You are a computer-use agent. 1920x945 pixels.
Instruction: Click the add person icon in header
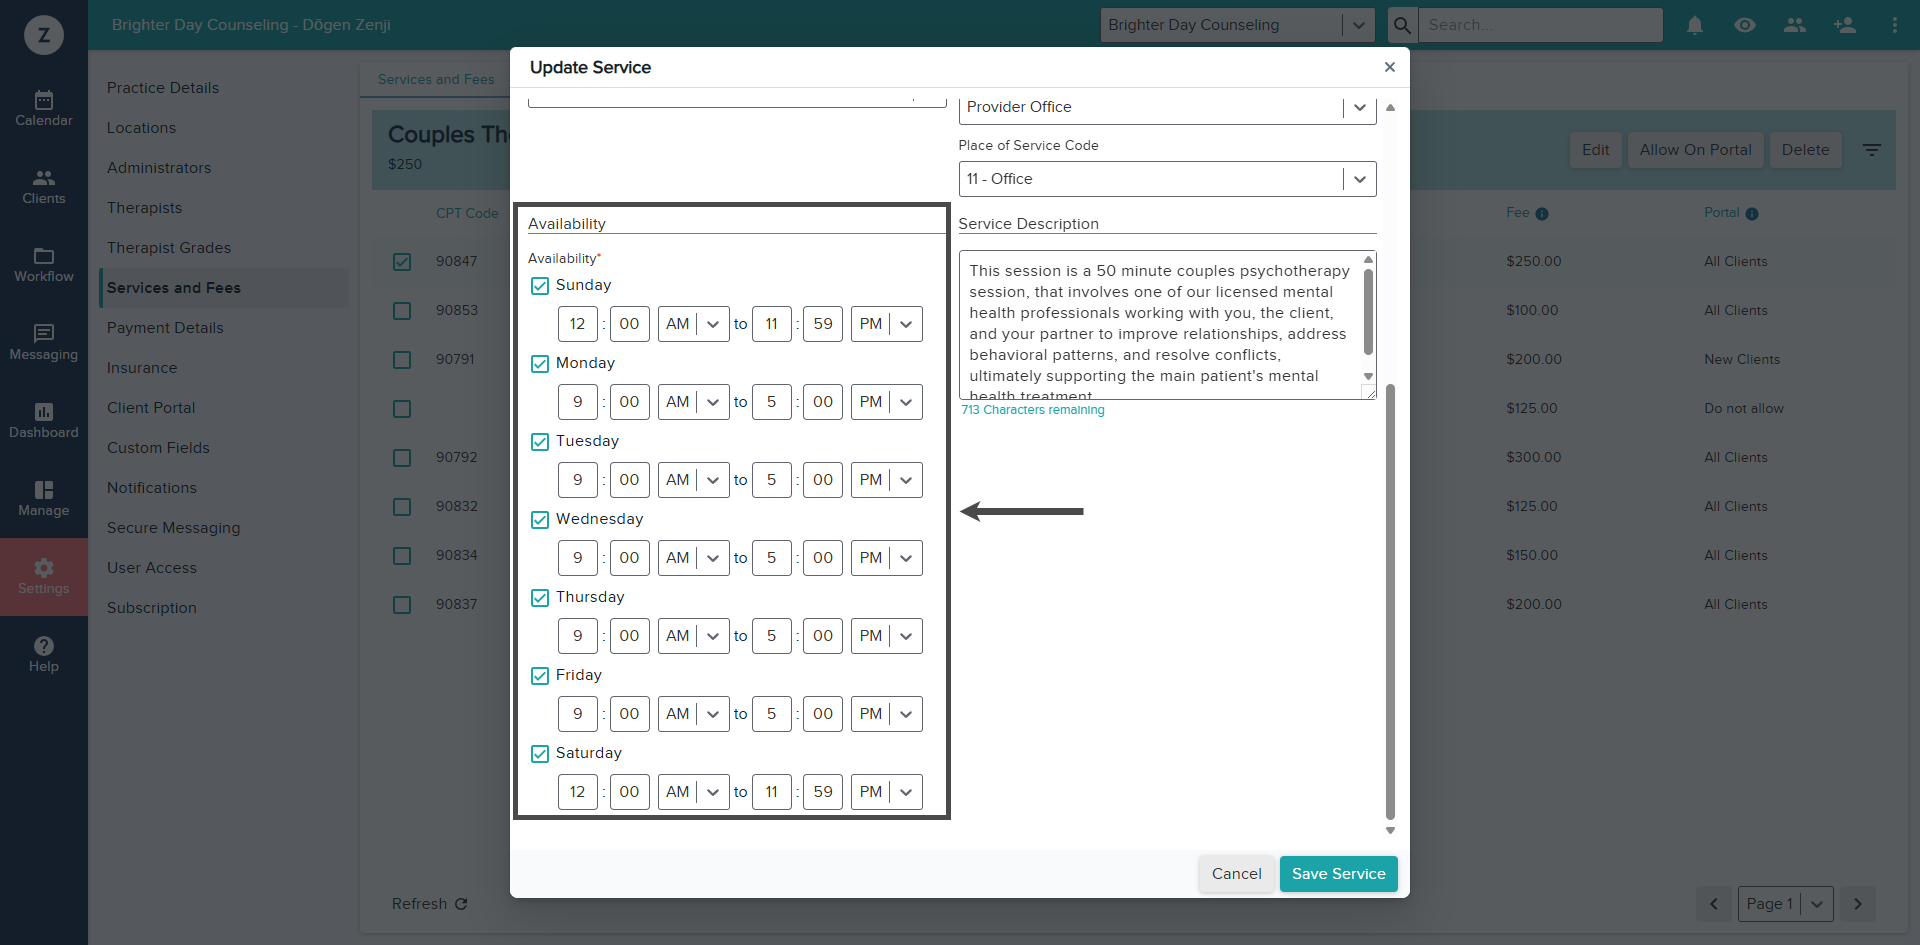point(1845,25)
